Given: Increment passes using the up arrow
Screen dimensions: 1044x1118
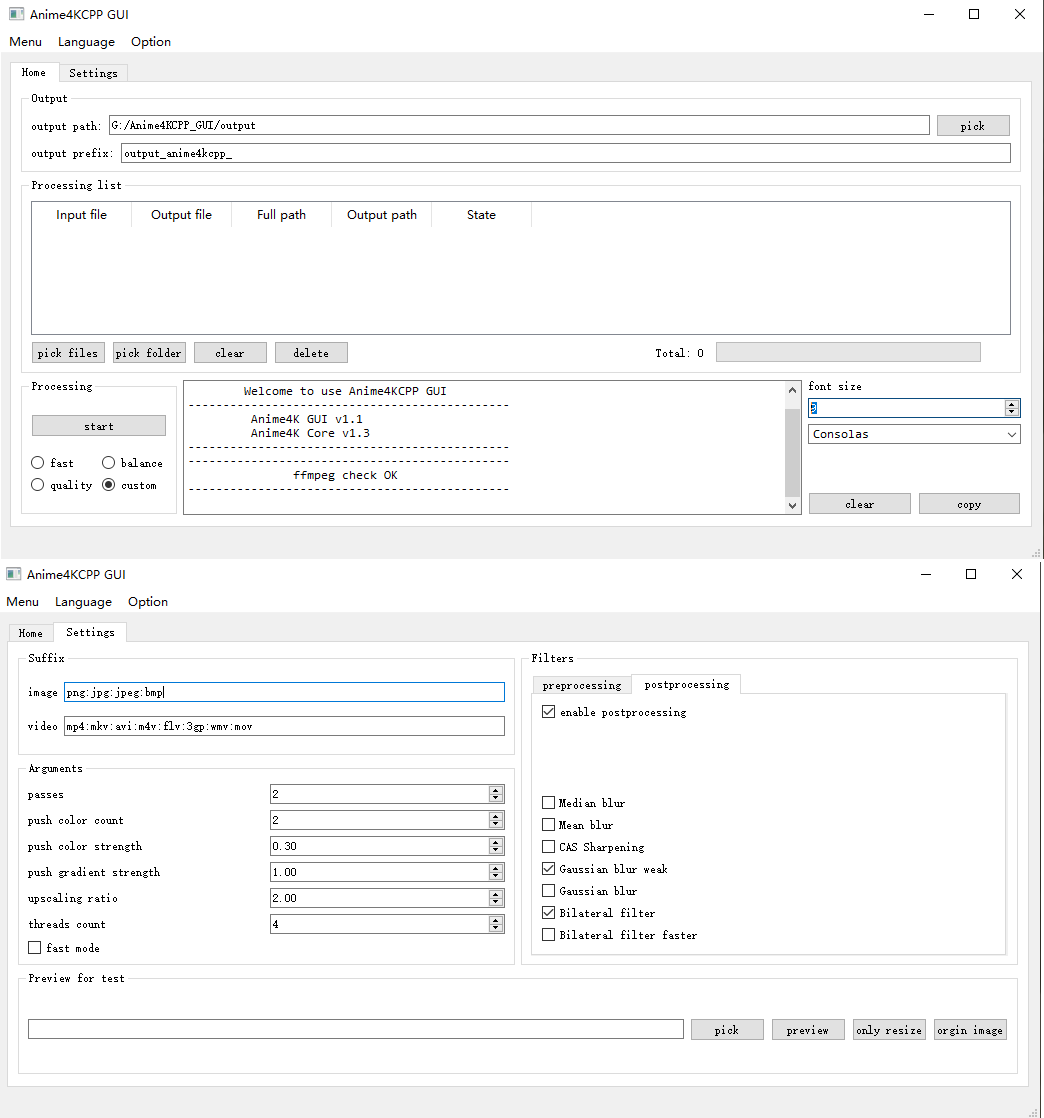Looking at the screenshot, I should [x=496, y=790].
